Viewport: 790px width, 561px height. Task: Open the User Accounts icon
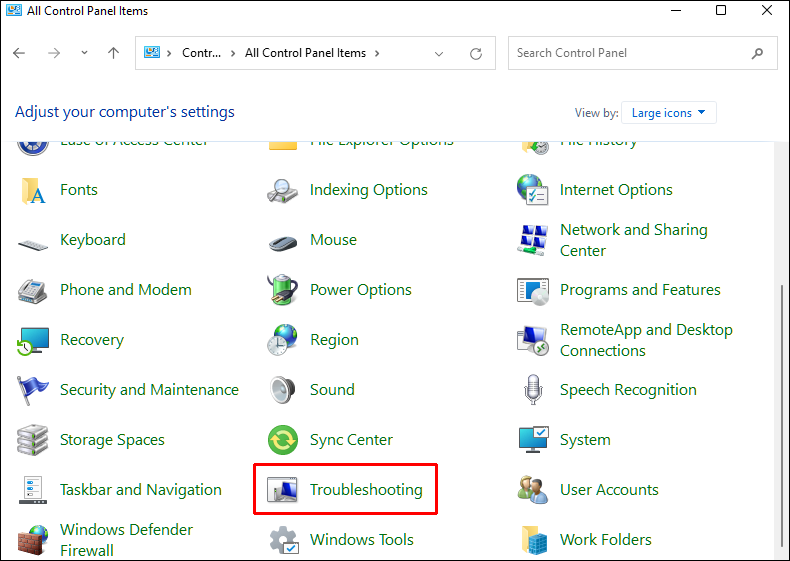(x=533, y=490)
